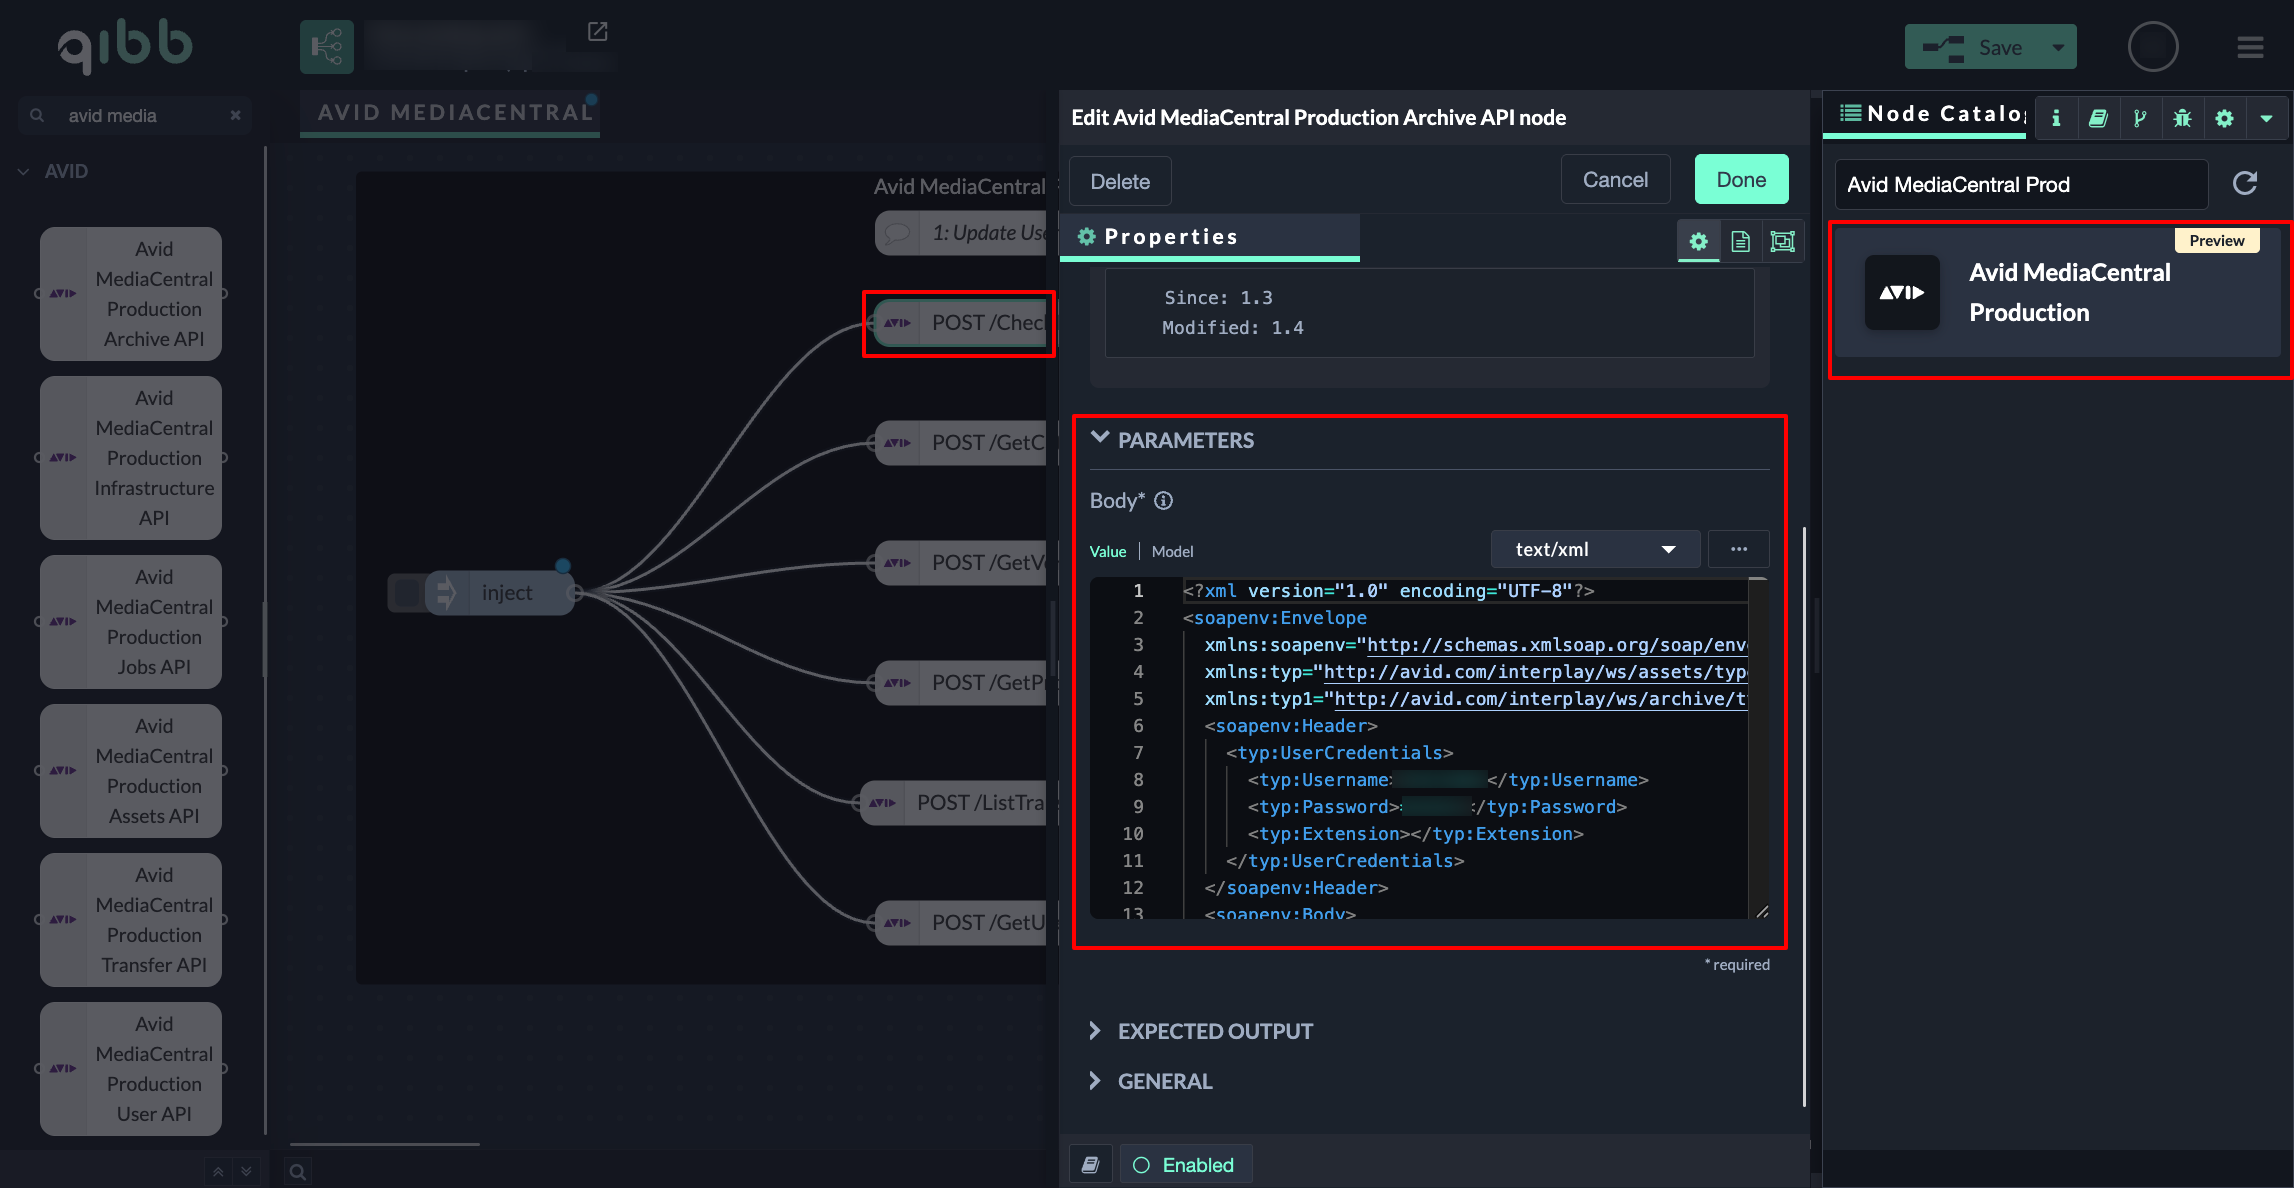Click the Delete node button
This screenshot has width=2294, height=1188.
click(x=1120, y=181)
